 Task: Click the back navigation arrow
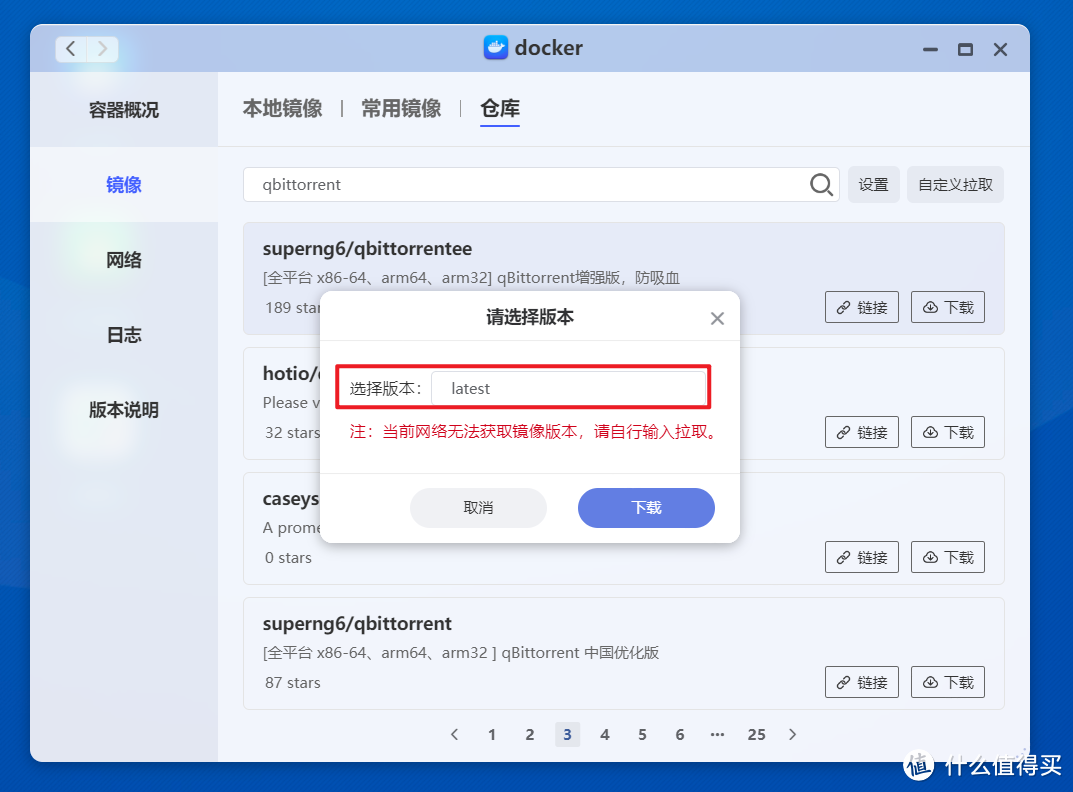(x=70, y=49)
